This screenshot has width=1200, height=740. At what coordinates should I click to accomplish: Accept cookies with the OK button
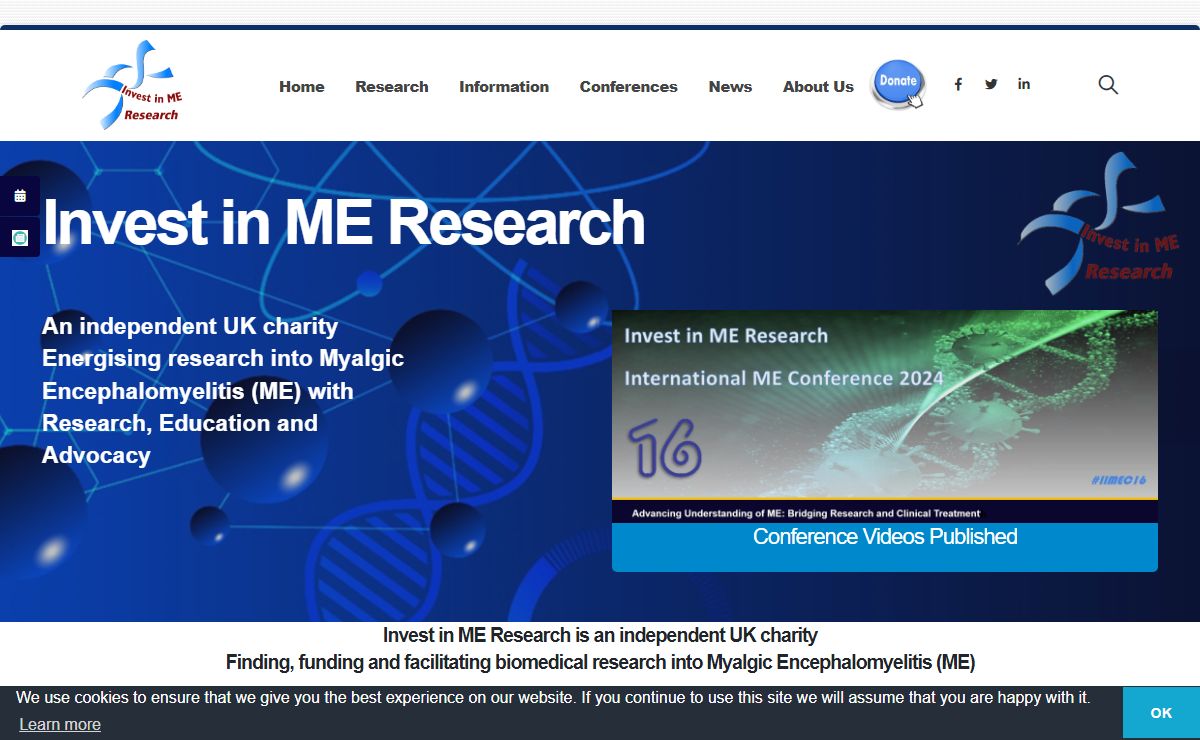click(1161, 713)
